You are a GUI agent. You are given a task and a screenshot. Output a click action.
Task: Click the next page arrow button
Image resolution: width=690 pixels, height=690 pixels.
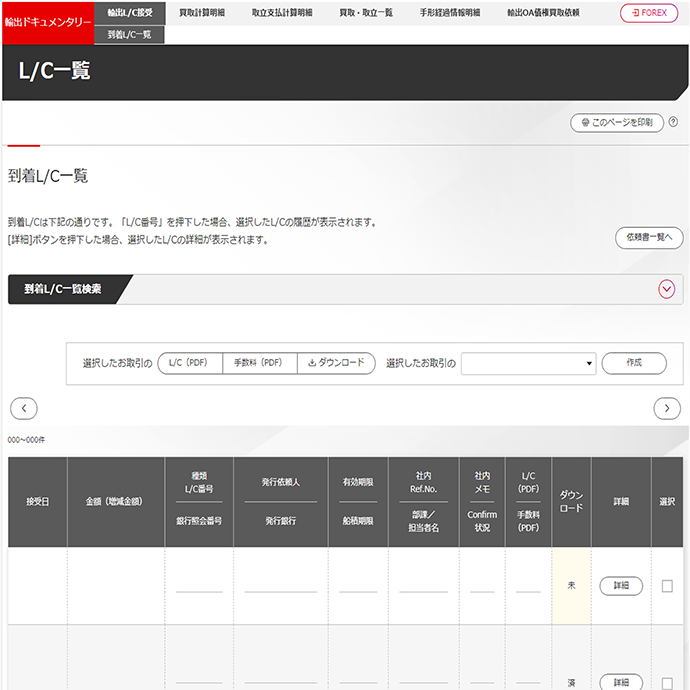(x=667, y=408)
